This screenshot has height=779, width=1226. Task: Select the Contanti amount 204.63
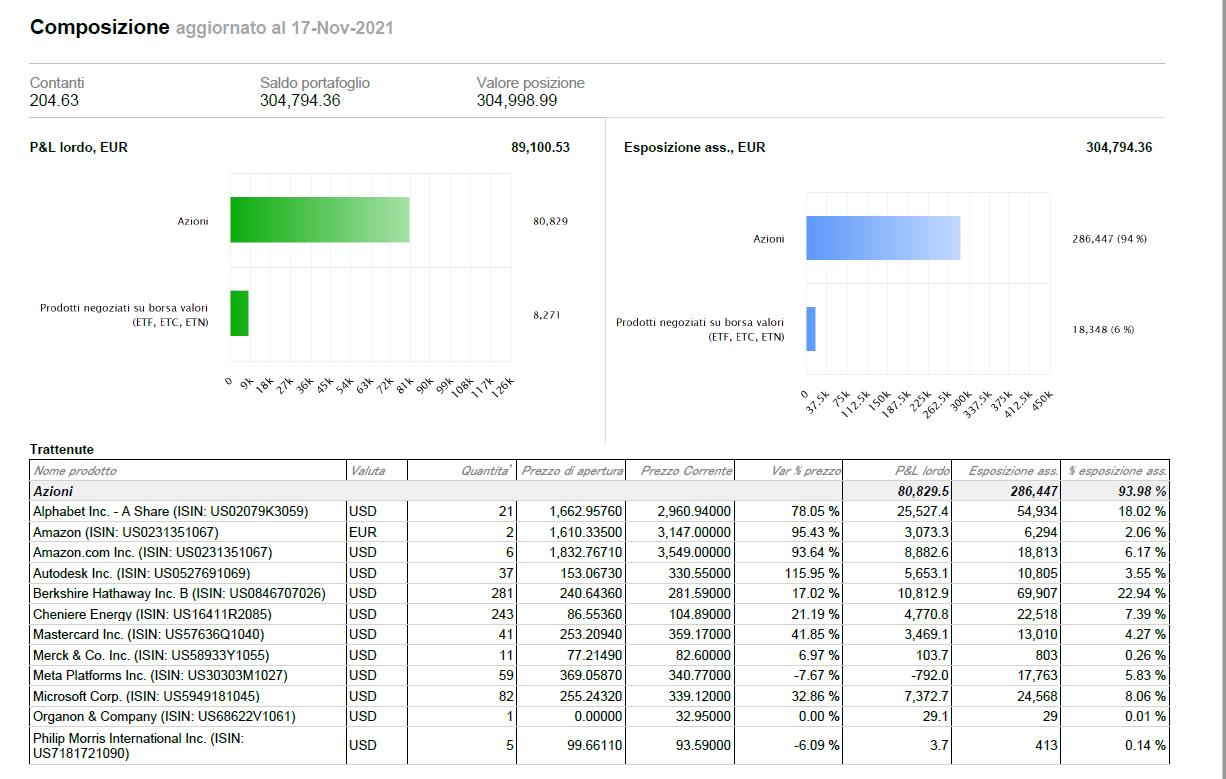coord(54,100)
